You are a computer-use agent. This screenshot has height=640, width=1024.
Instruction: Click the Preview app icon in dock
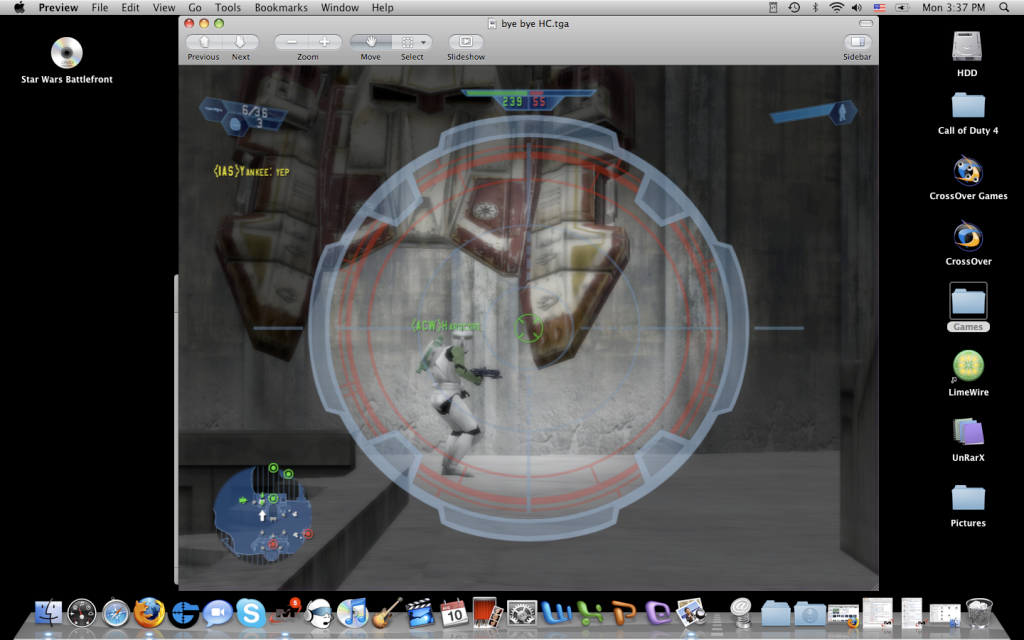(691, 613)
